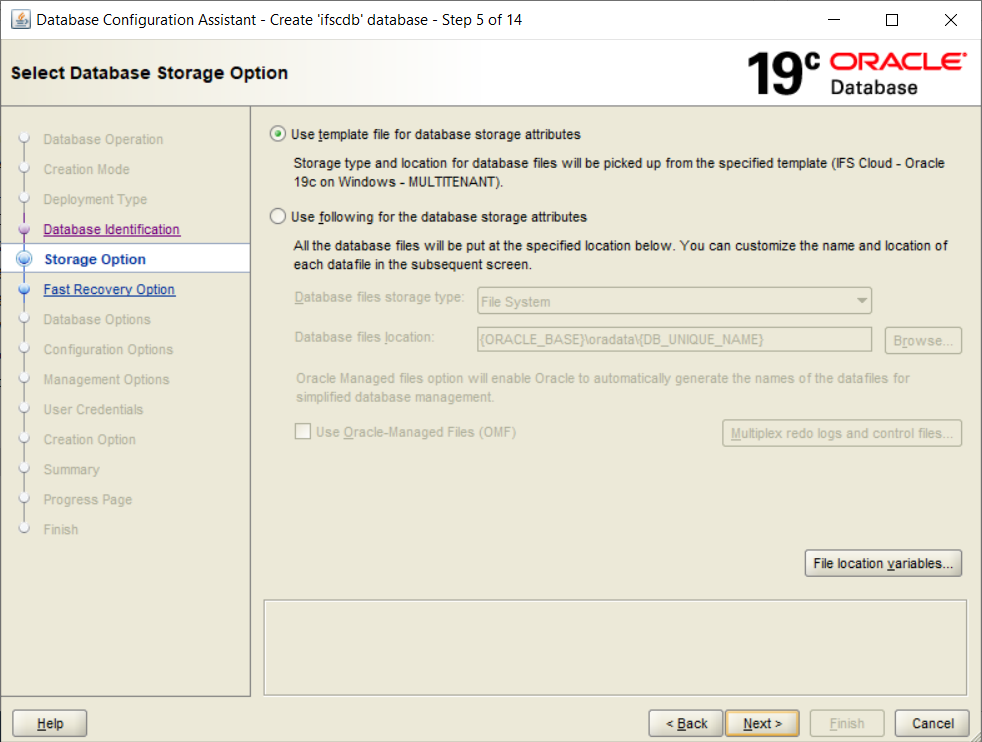Open File location variables dialog
The height and width of the screenshot is (742, 982).
tap(883, 564)
